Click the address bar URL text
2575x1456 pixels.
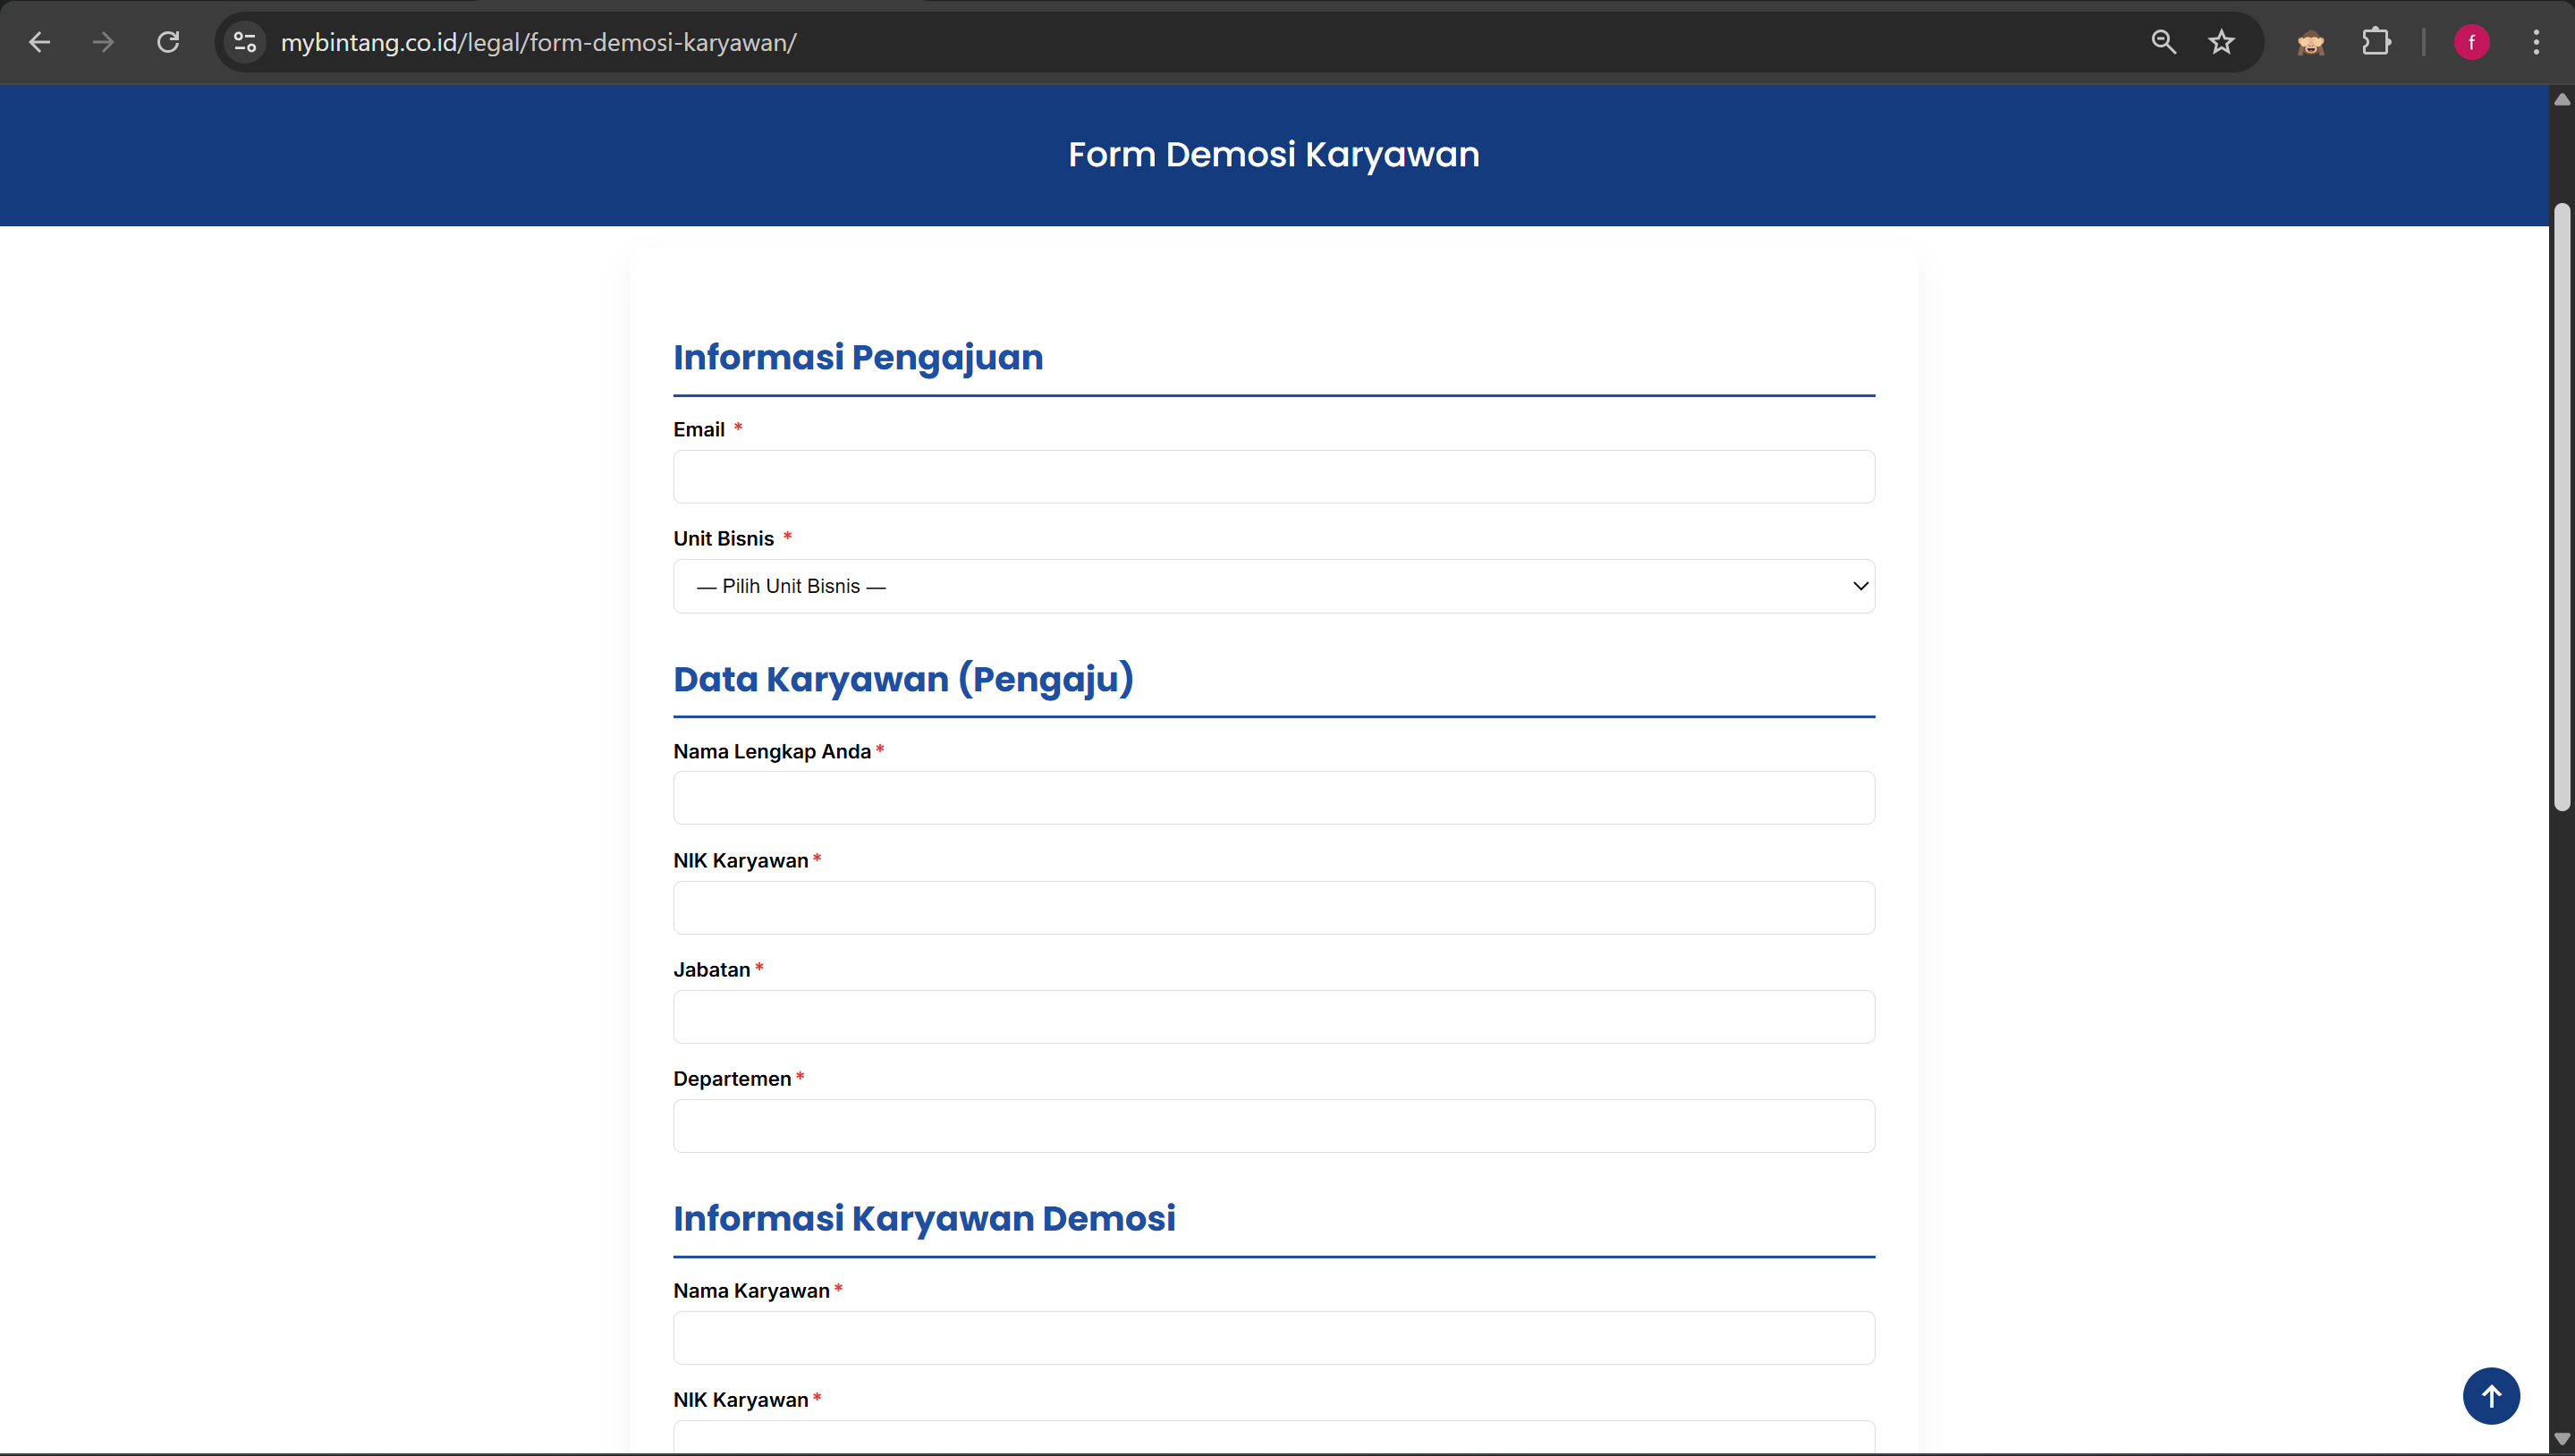tap(538, 42)
